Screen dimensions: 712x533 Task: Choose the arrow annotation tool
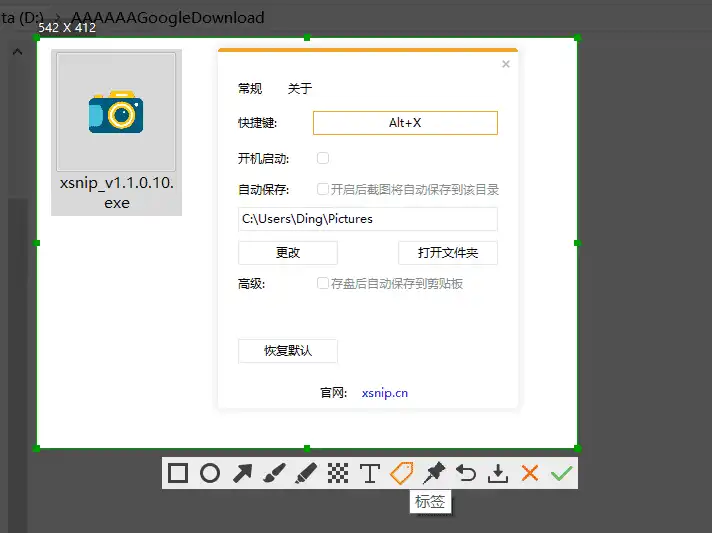click(242, 473)
